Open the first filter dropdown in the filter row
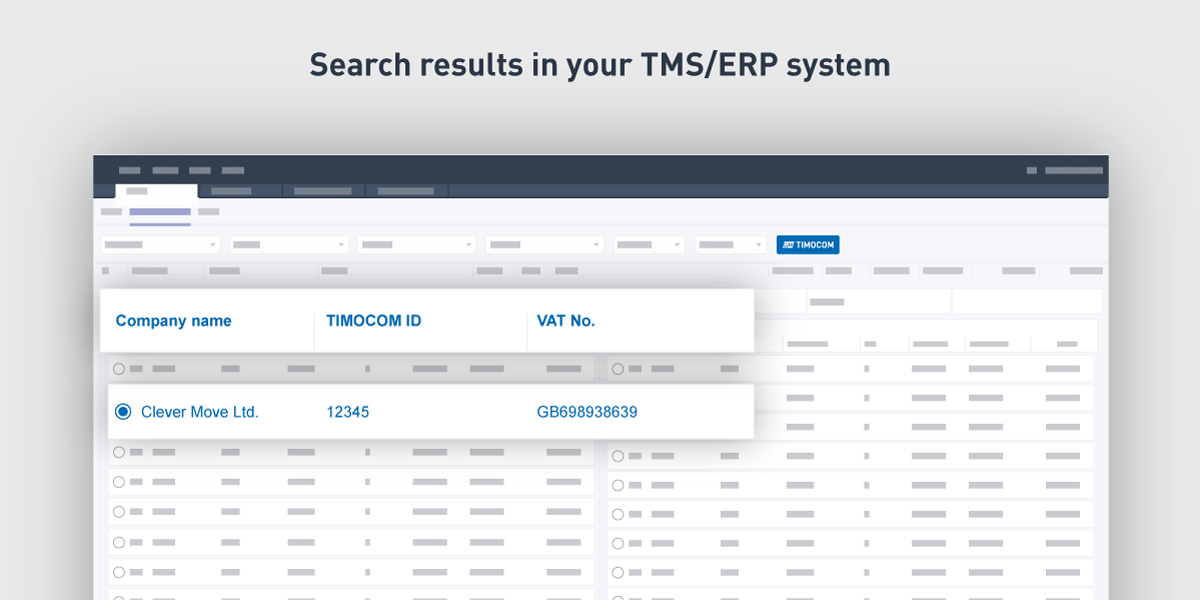The height and width of the screenshot is (600, 1200). click(160, 245)
